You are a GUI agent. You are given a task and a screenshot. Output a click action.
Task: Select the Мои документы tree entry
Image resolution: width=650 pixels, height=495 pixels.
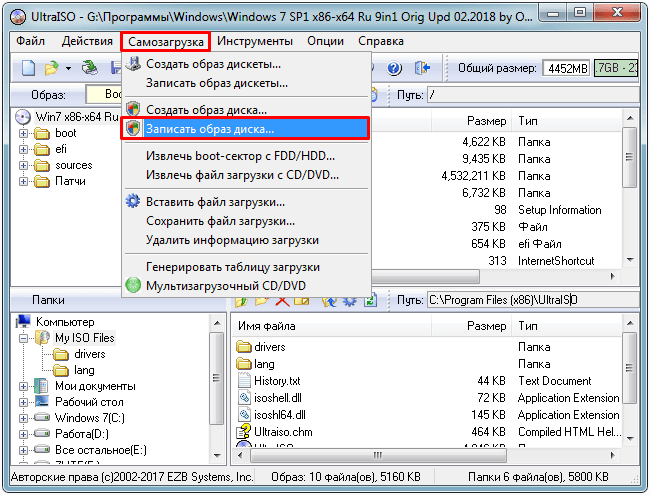click(95, 386)
